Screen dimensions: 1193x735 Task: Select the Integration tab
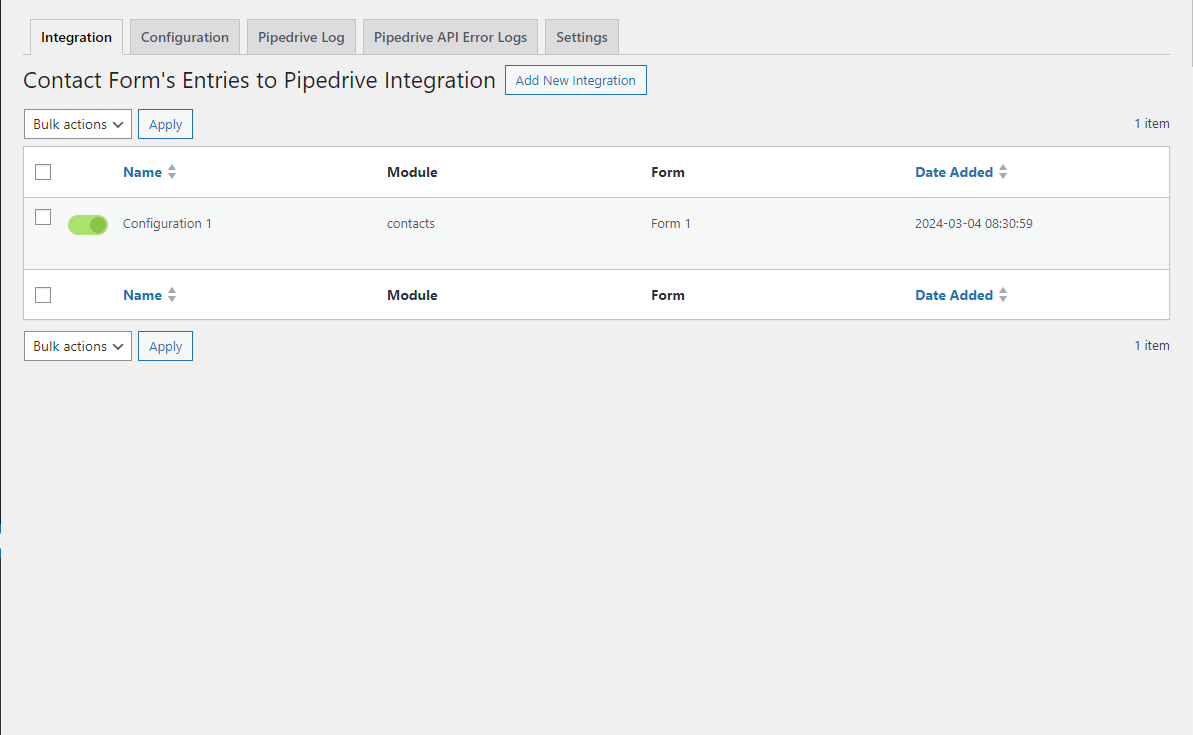point(76,37)
